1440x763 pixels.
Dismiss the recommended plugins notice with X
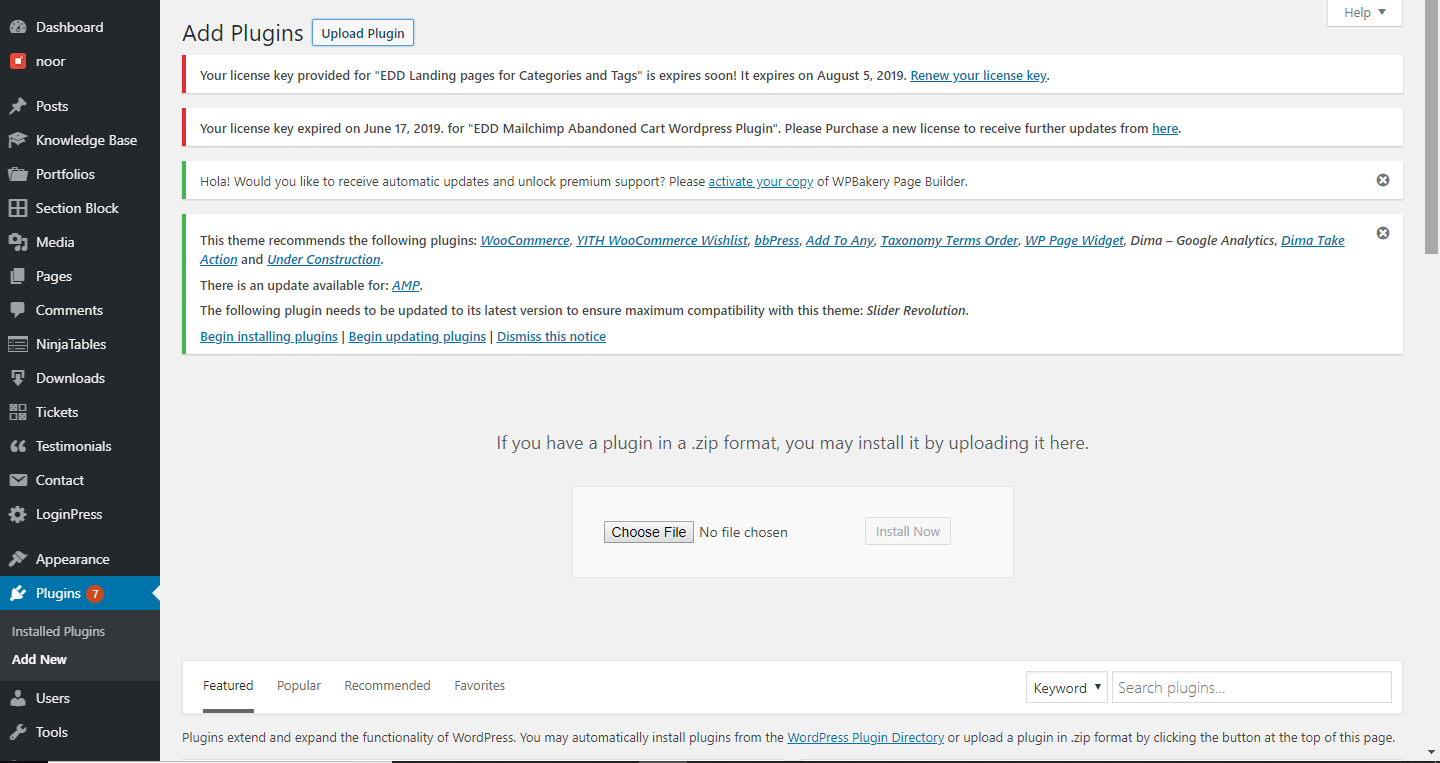(1383, 233)
